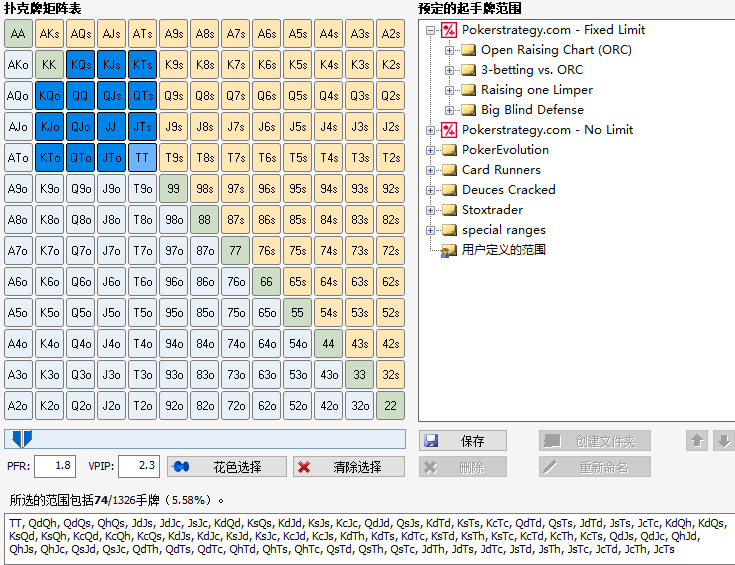This screenshot has width=735, height=565.
Task: Click the PFR value field
Action: [x=55, y=466]
